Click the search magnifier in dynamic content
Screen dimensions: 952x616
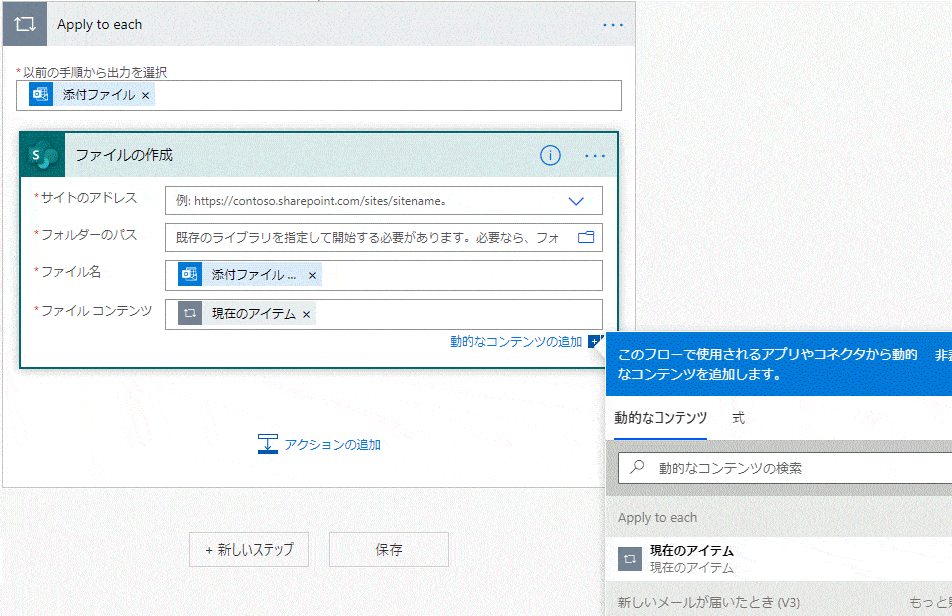point(636,467)
